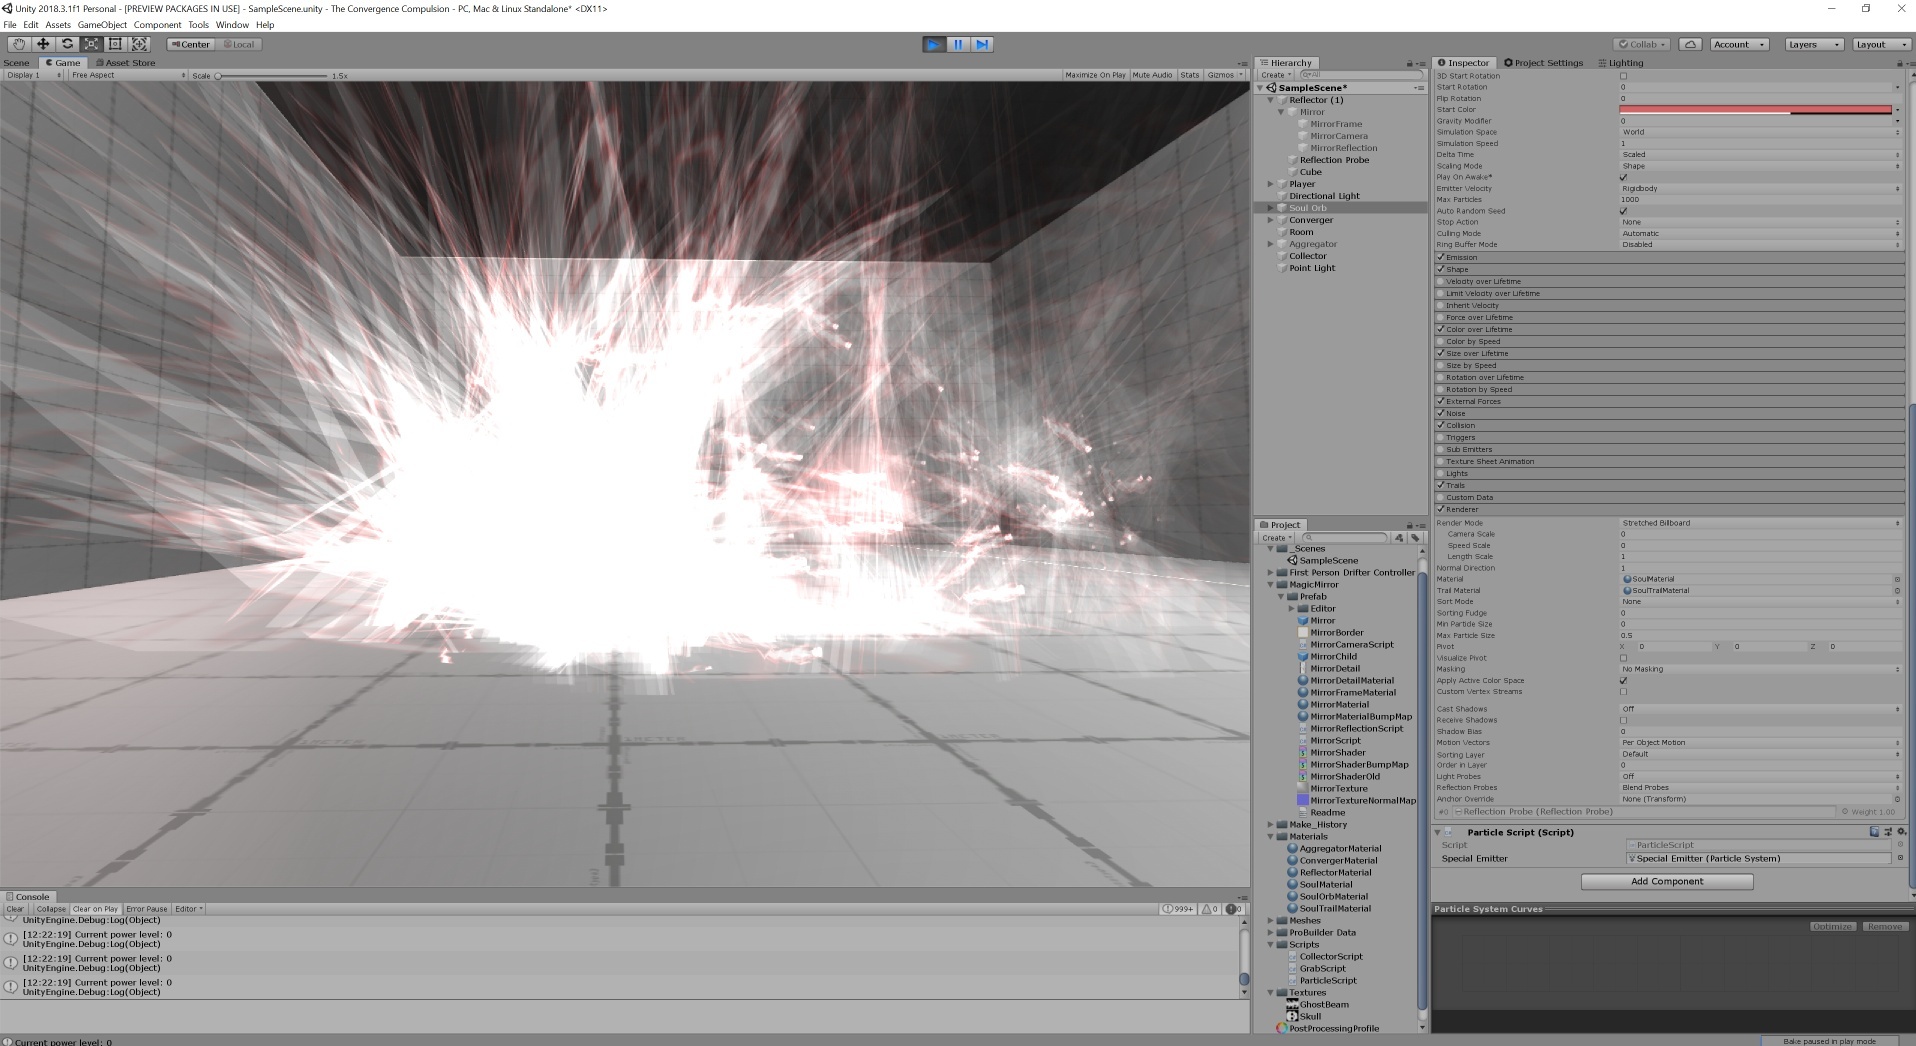Screen dimensions: 1916x1046
Task: Expand the Aggregator hierarchy item
Action: [1271, 244]
